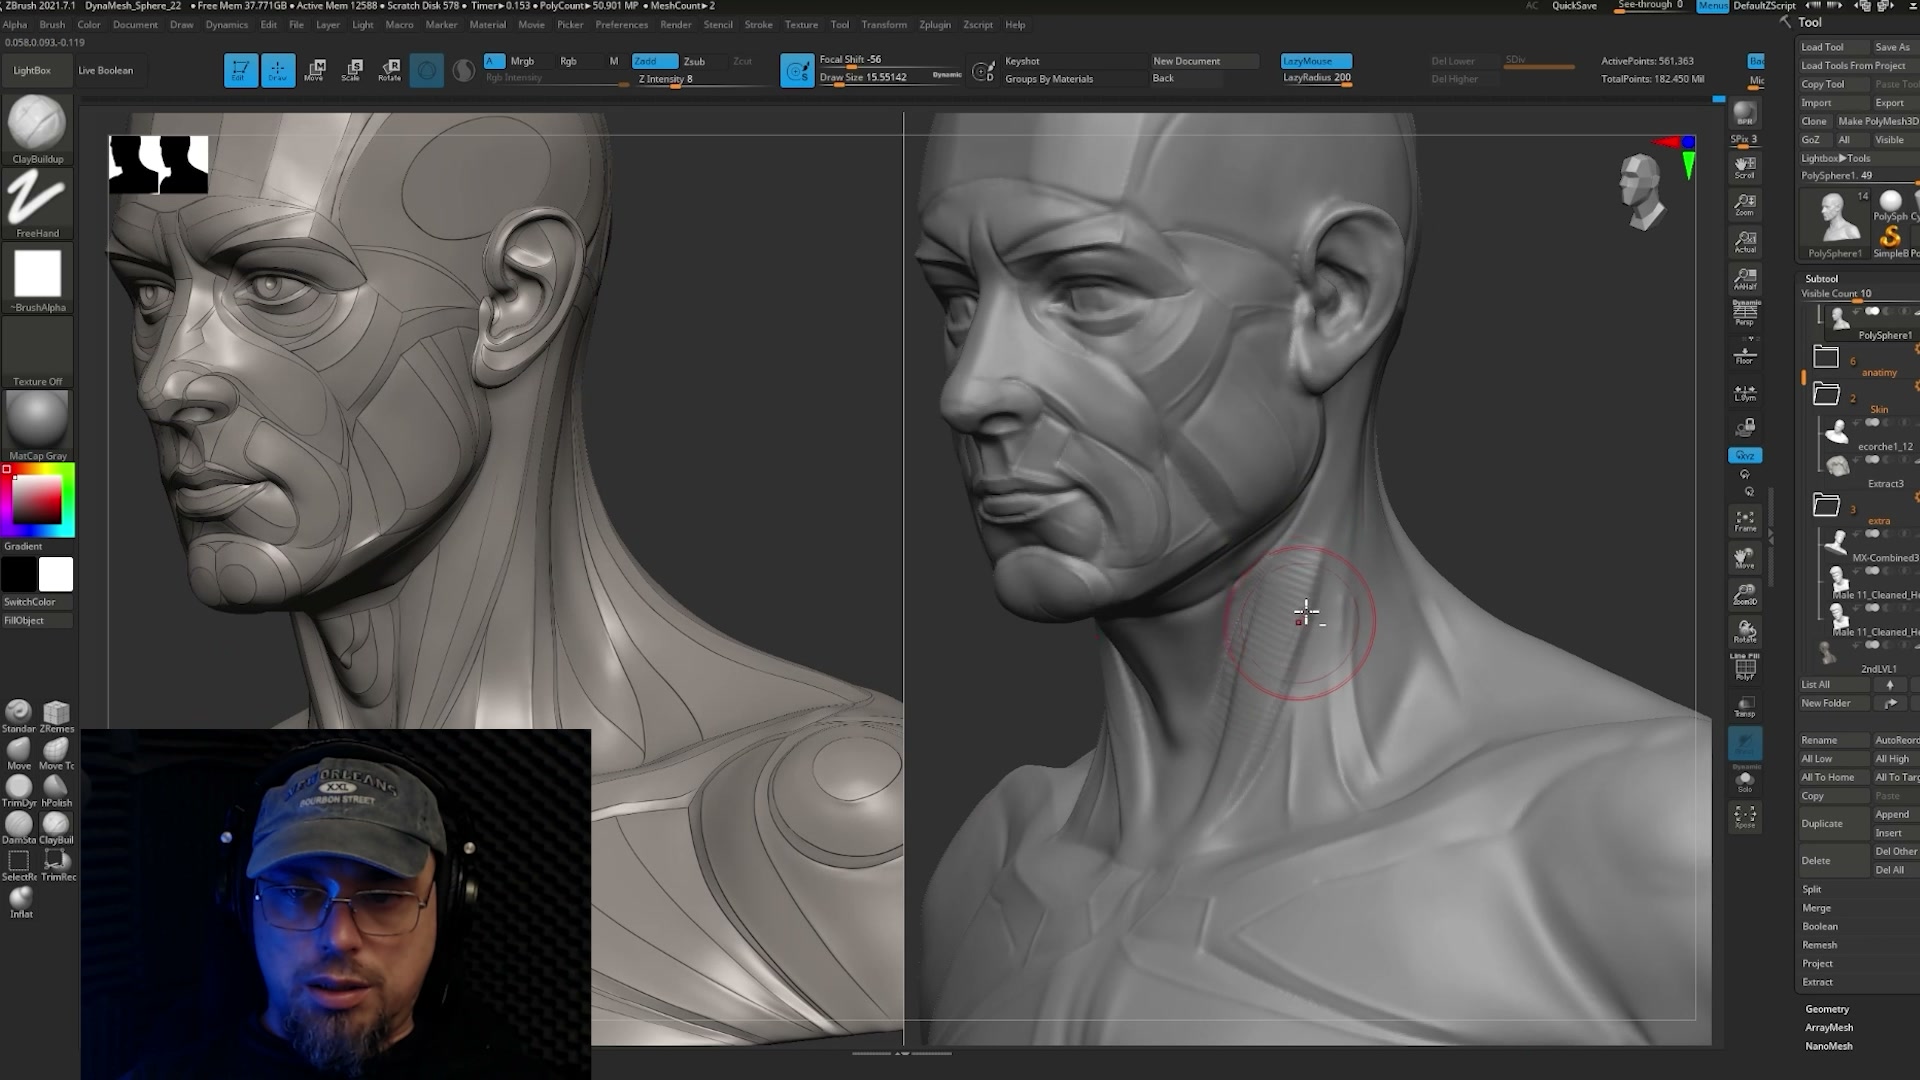
Task: Click the Scale mode toolbar icon
Action: [x=352, y=70]
